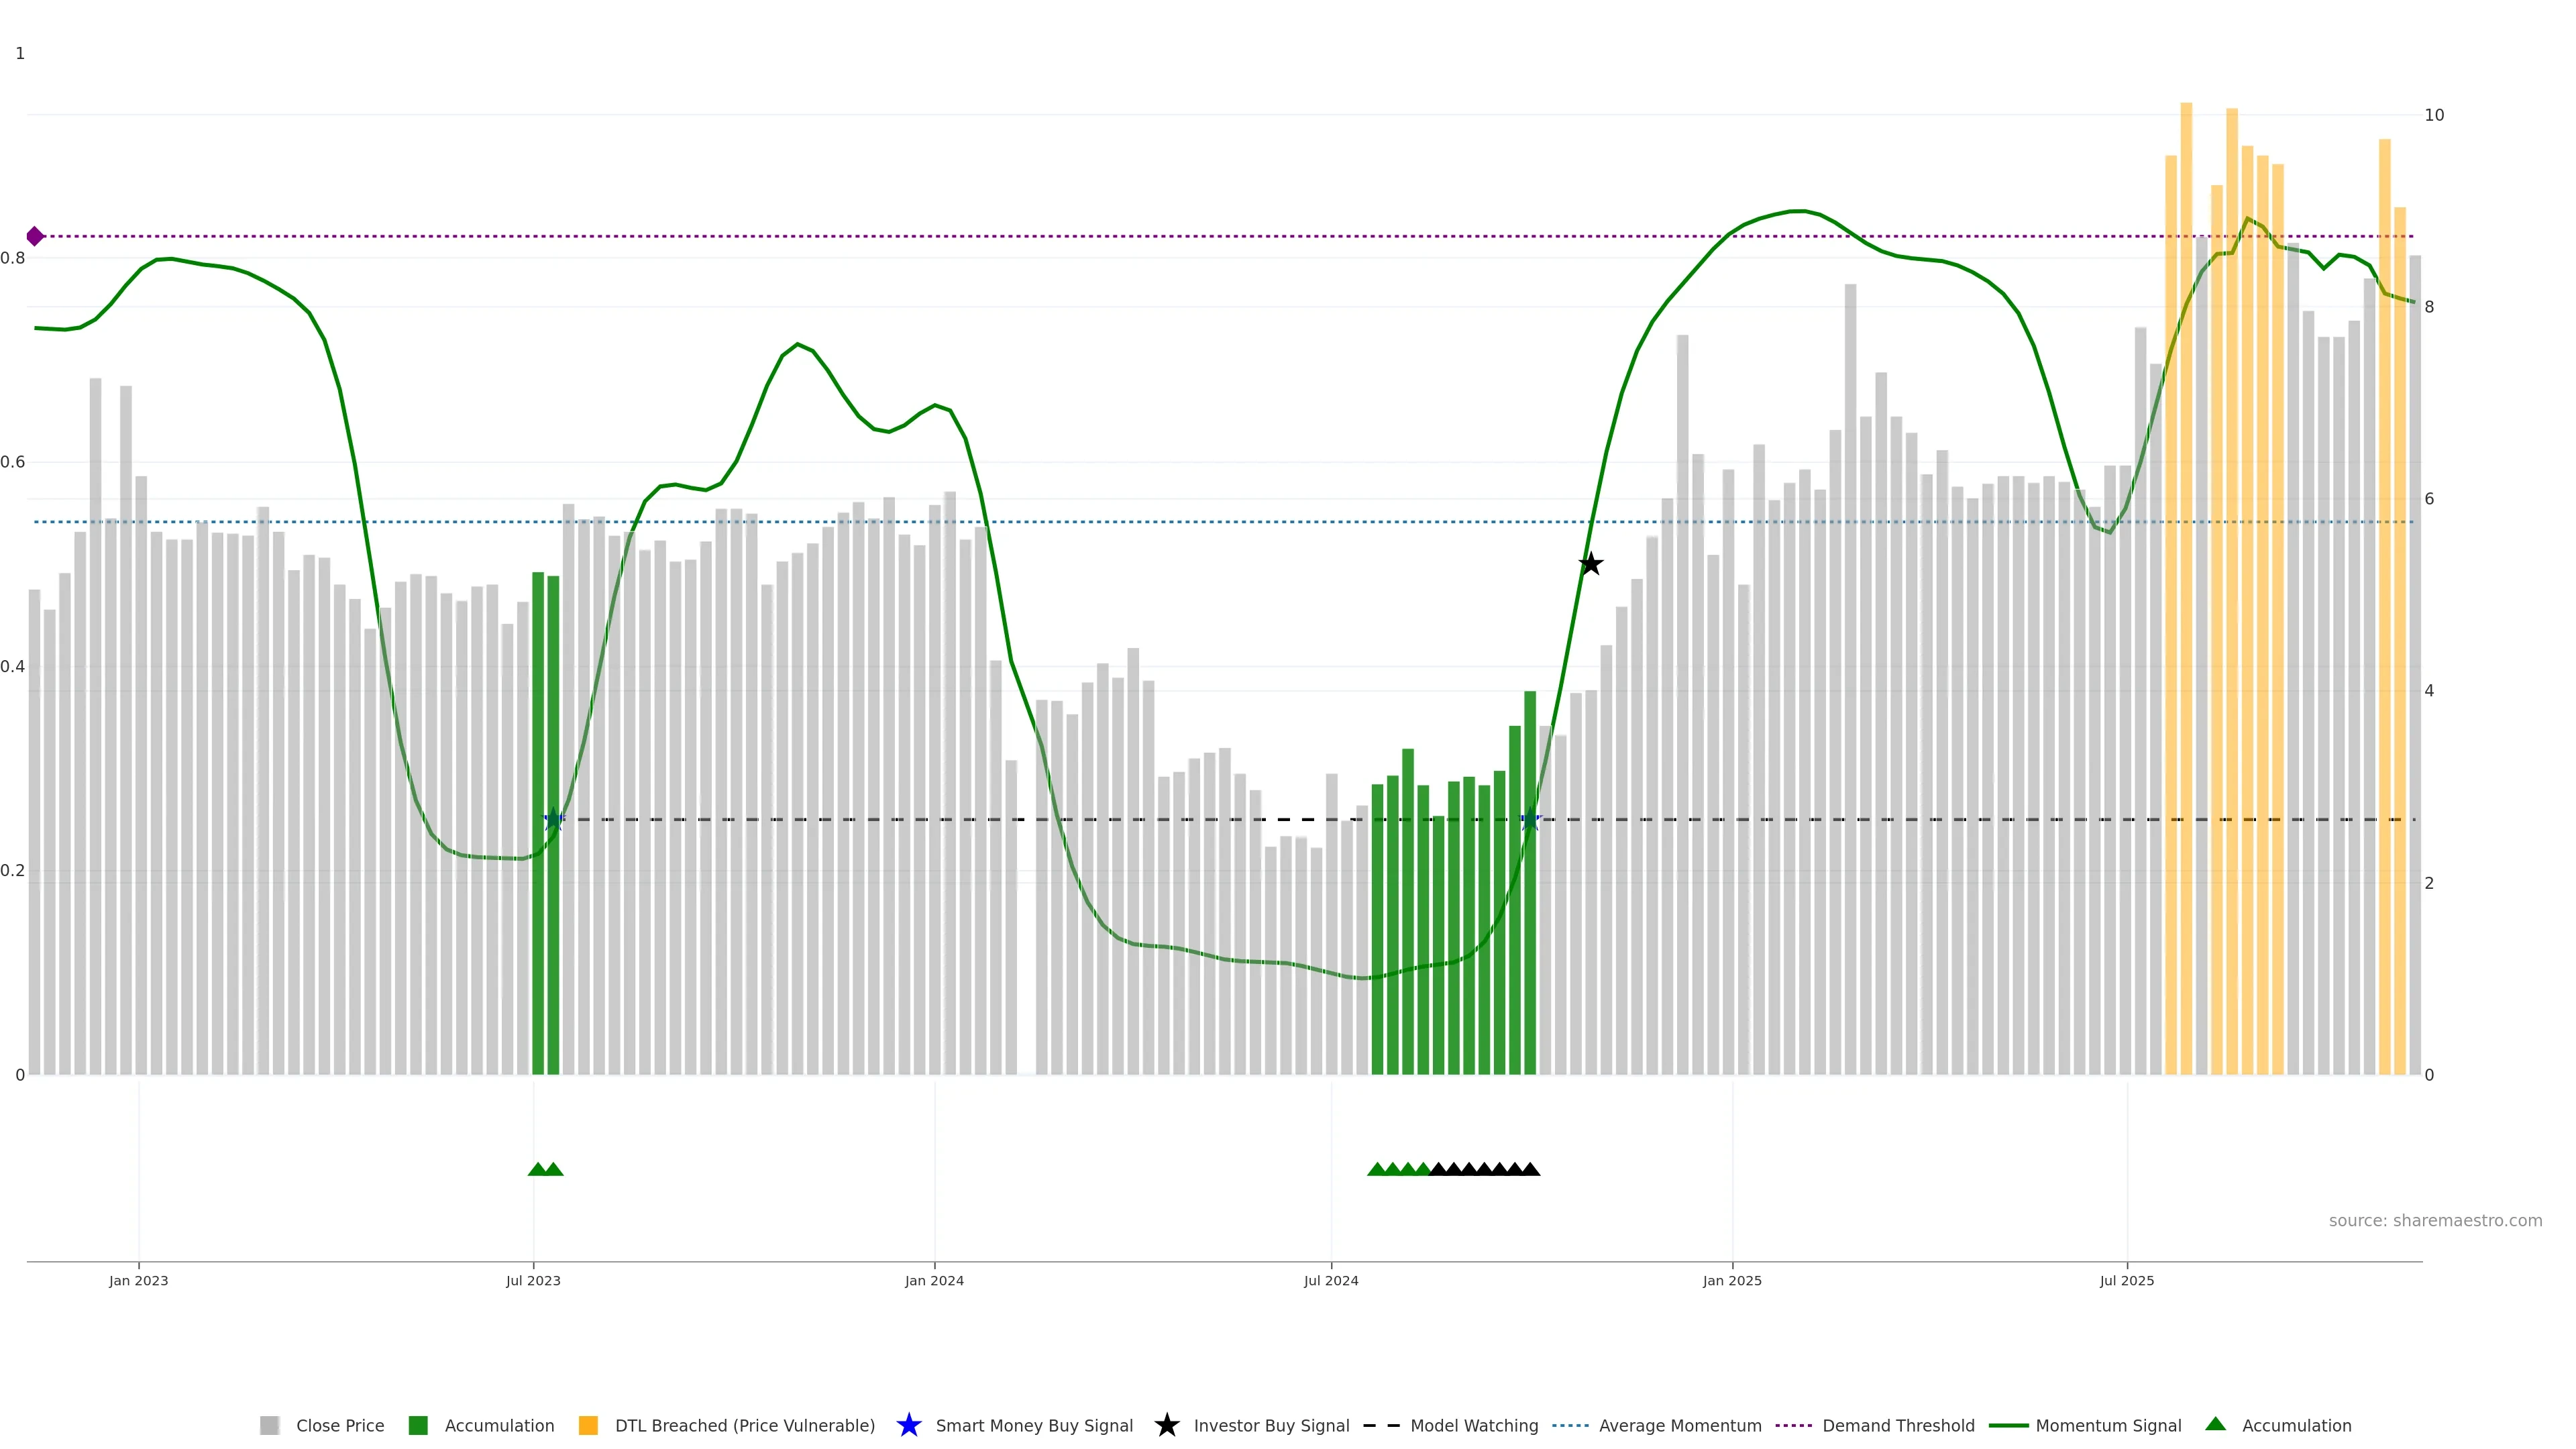This screenshot has height=1449, width=2576.
Task: Click the blue star near October 2024
Action: [1530, 819]
